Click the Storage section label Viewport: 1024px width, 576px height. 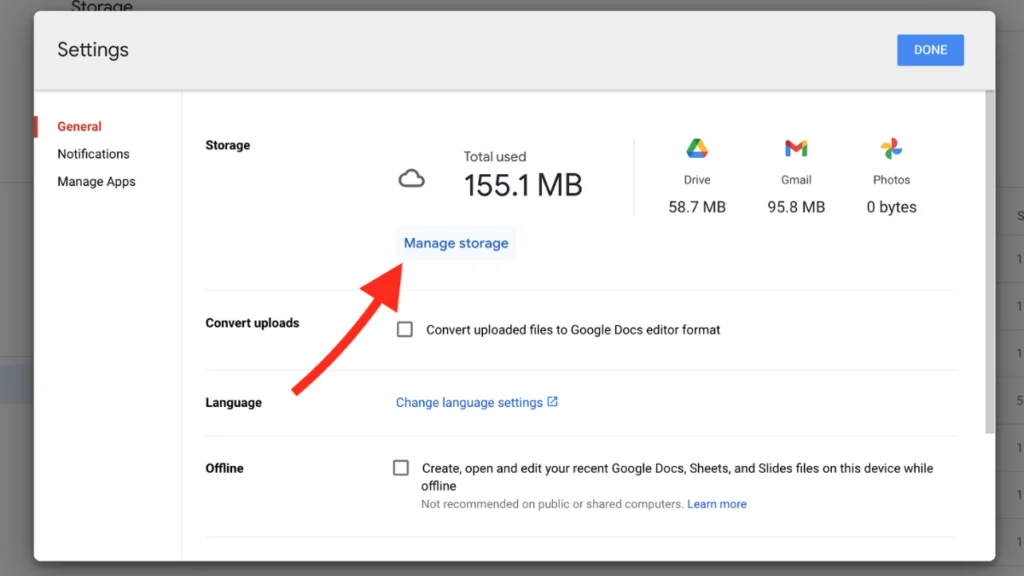(227, 145)
